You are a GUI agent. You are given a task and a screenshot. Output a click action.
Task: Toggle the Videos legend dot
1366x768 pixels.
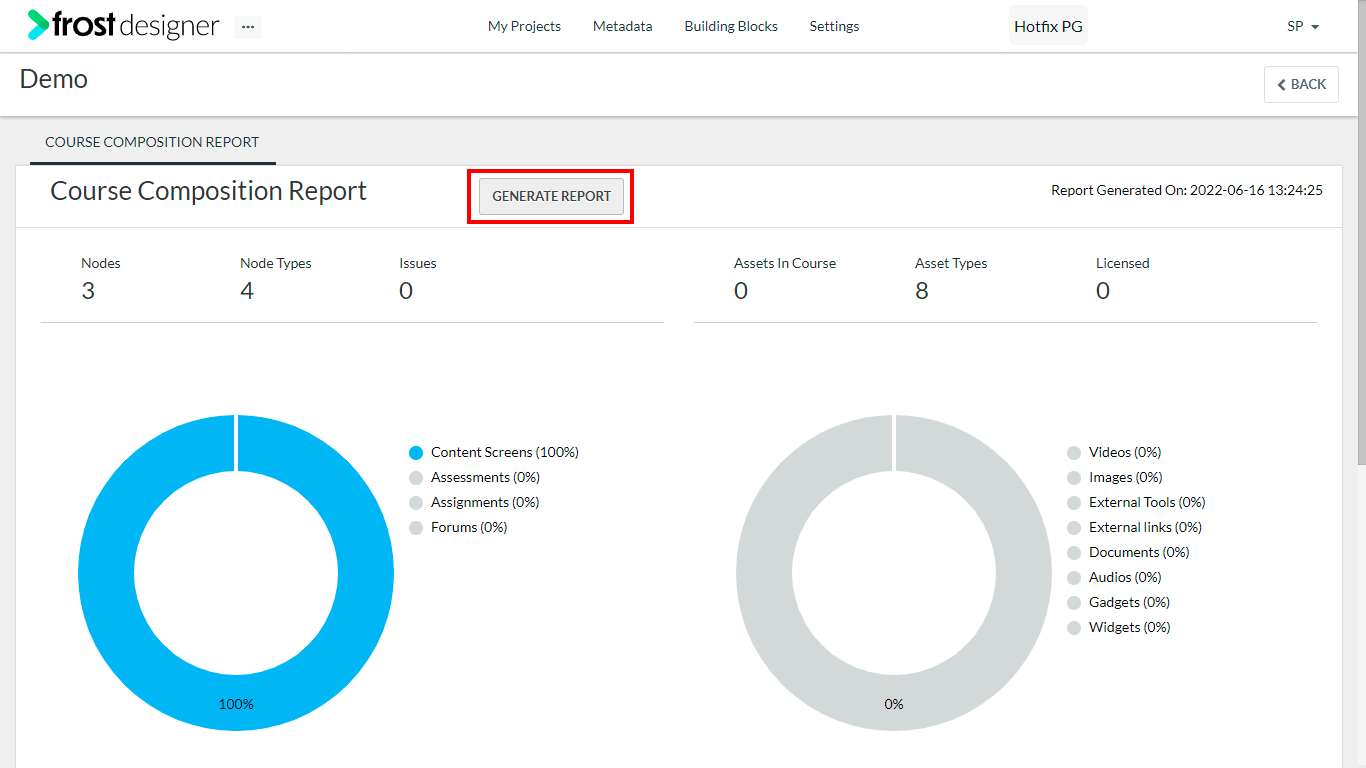[x=1075, y=453]
